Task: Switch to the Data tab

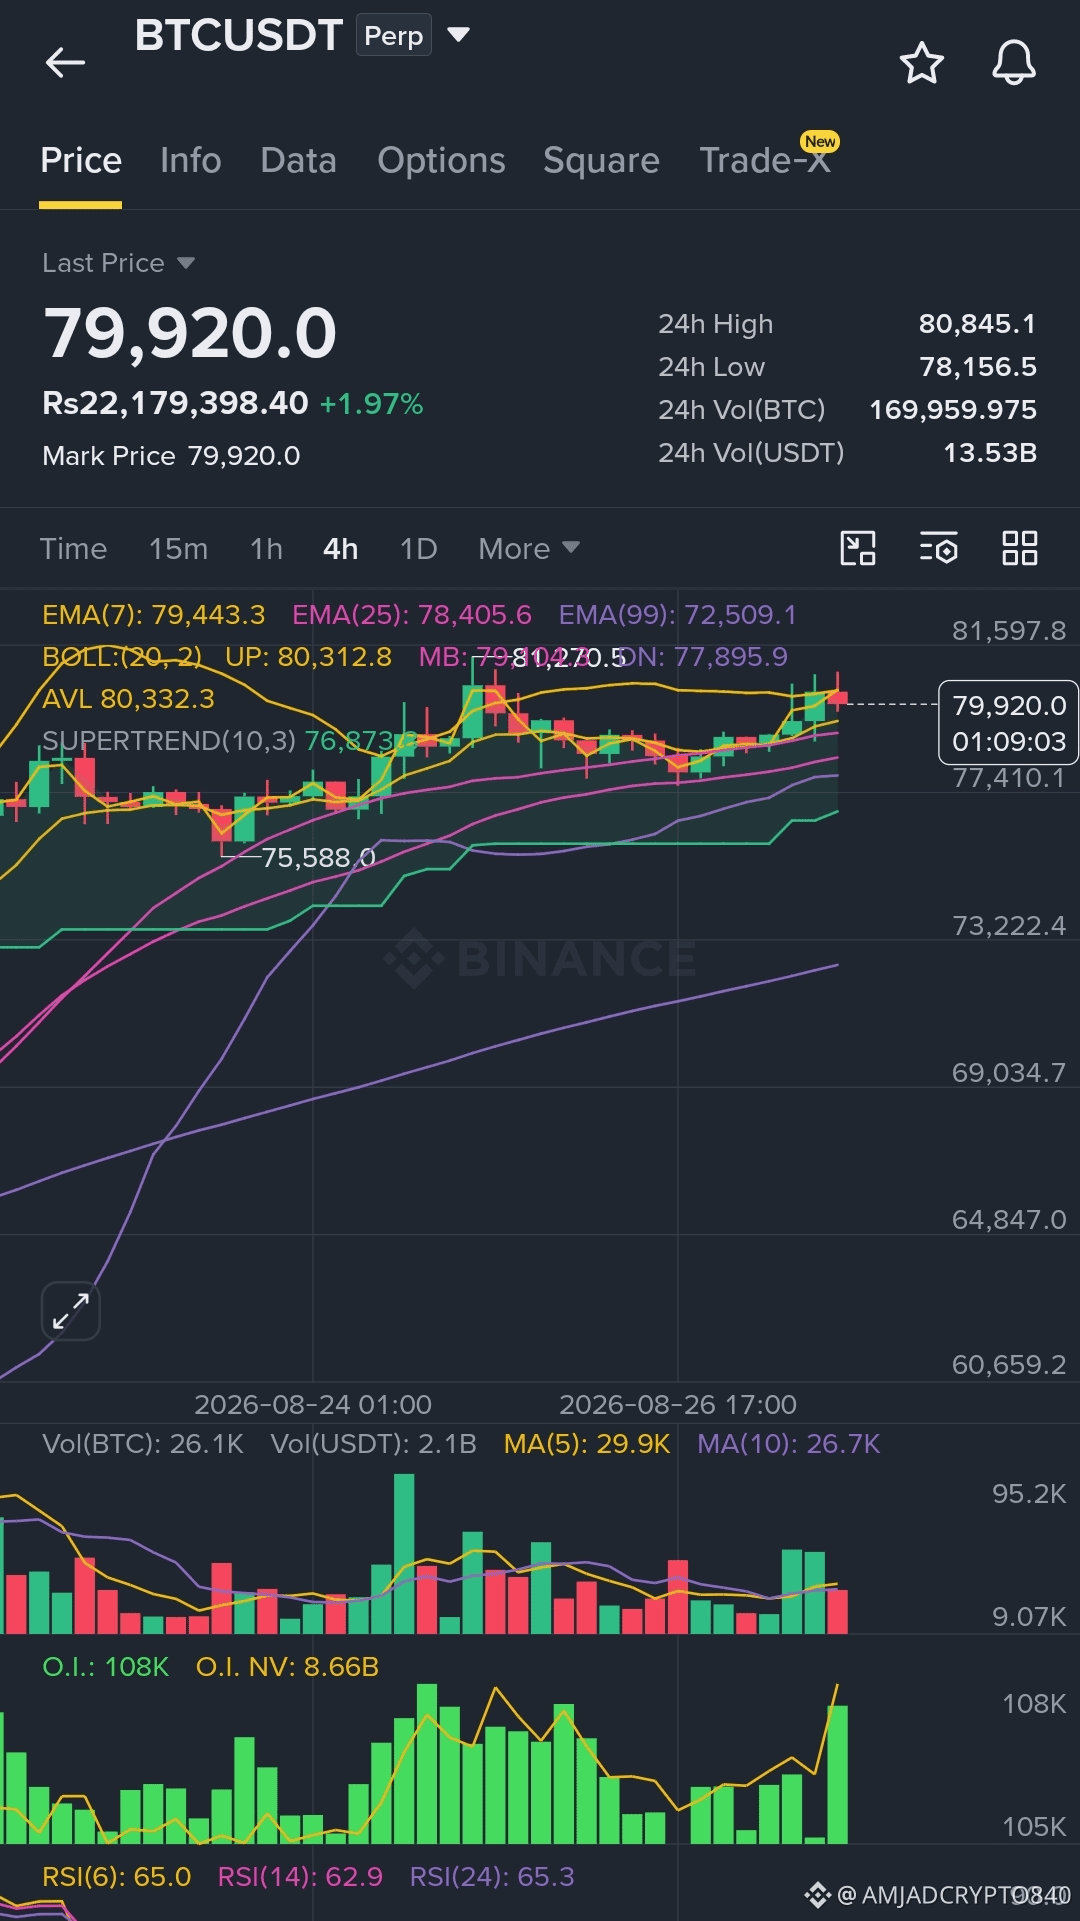Action: click(298, 160)
